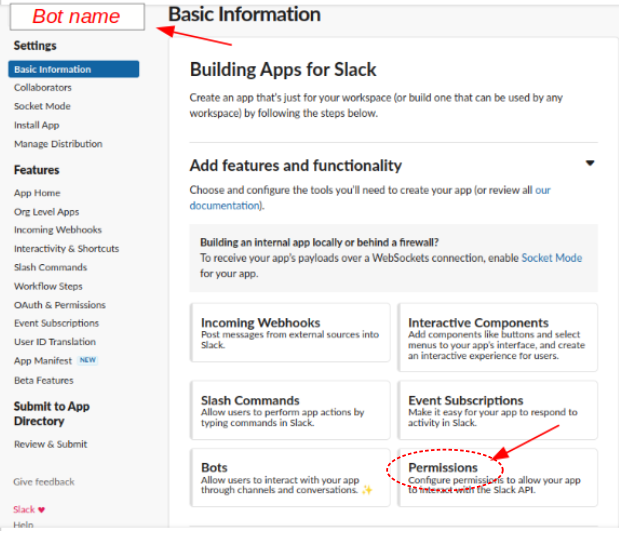Open the Bots feature card
This screenshot has width=619, height=538.
[x=290, y=478]
